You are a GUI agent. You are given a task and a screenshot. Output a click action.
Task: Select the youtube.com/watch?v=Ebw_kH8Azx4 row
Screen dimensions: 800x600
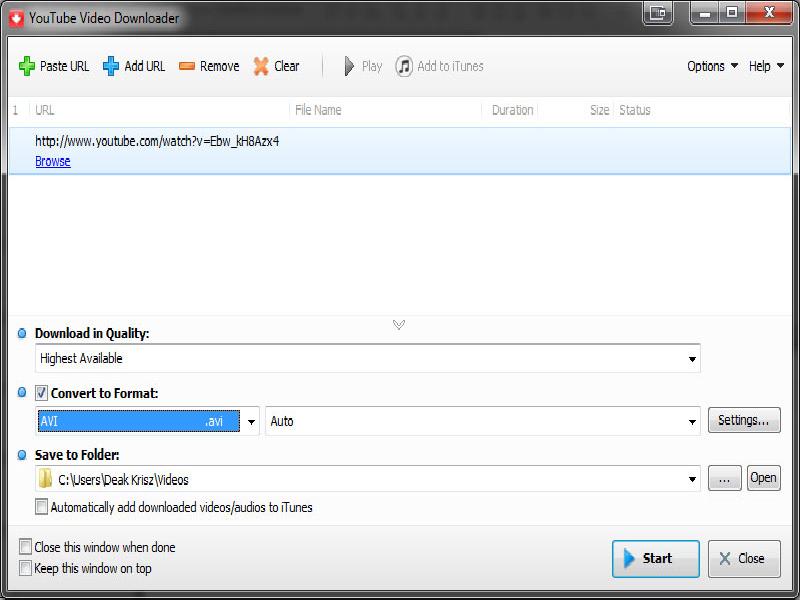(400, 151)
